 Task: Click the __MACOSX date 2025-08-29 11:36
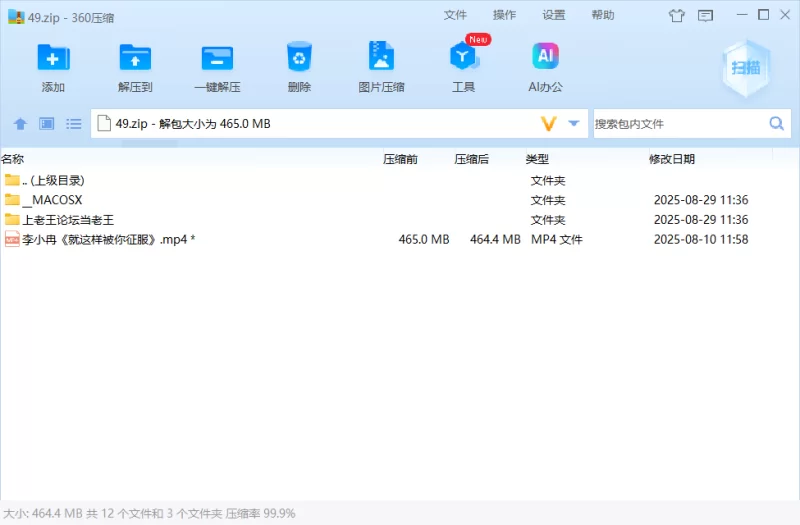pos(701,200)
